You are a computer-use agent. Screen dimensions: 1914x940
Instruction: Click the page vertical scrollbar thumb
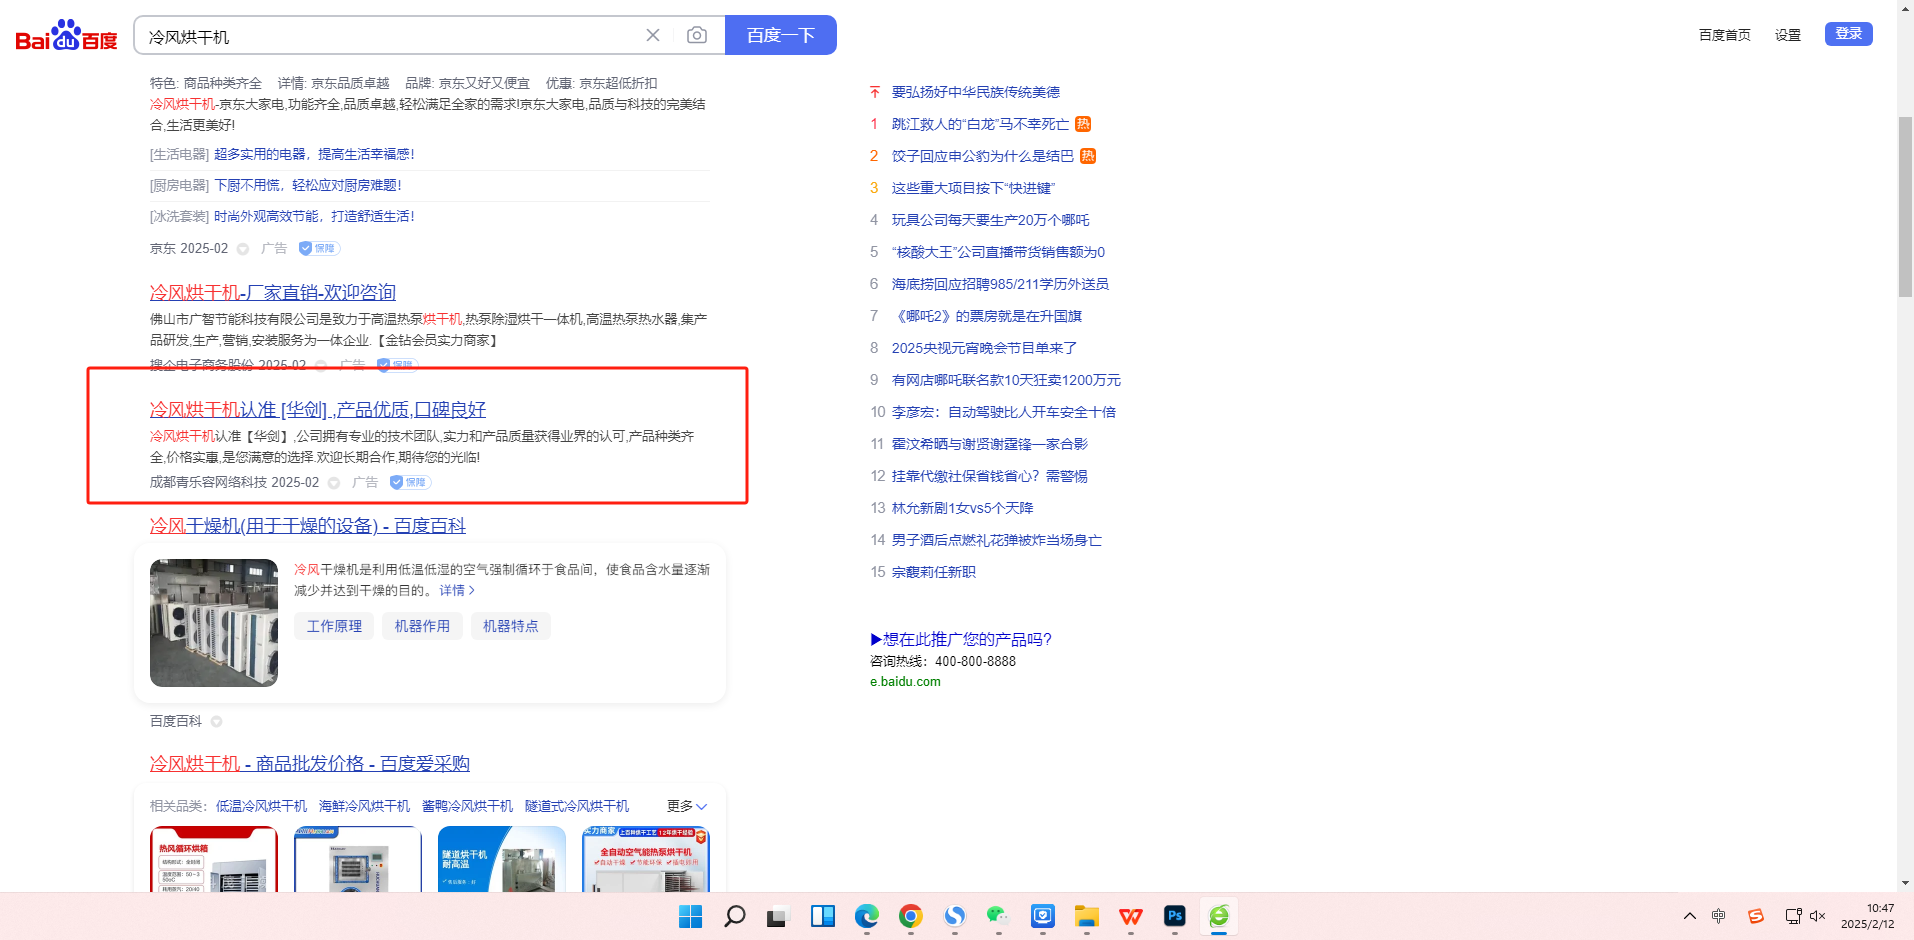[x=1905, y=207]
